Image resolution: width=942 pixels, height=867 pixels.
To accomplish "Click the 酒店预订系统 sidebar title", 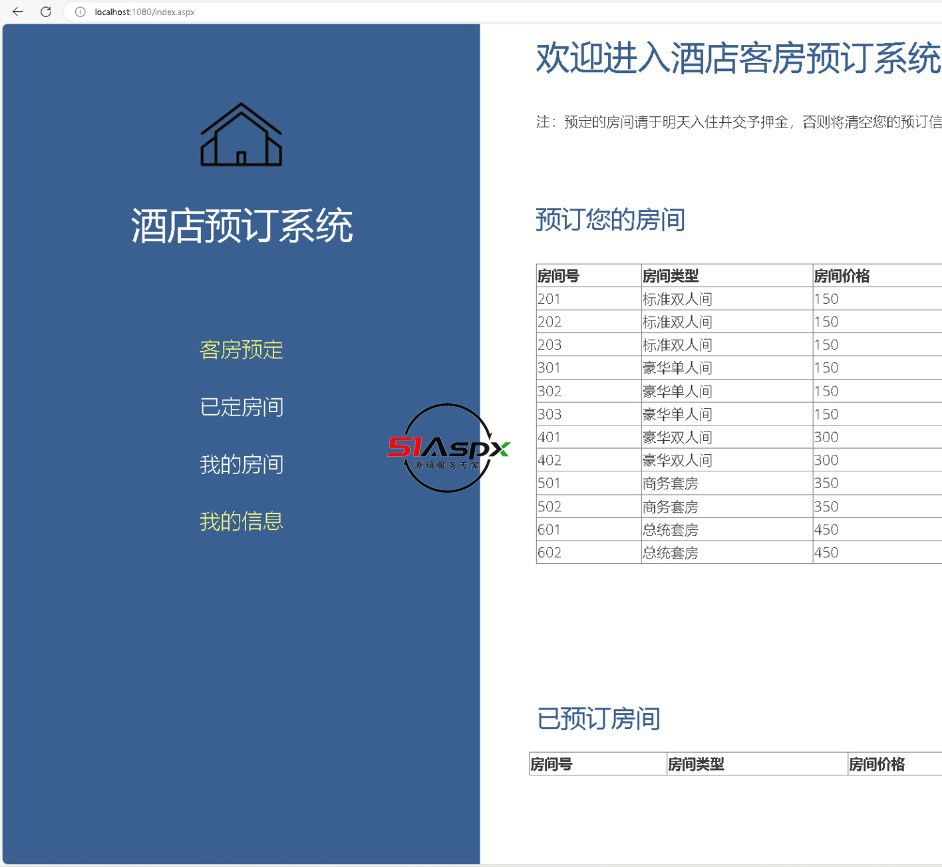I will click(x=241, y=226).
